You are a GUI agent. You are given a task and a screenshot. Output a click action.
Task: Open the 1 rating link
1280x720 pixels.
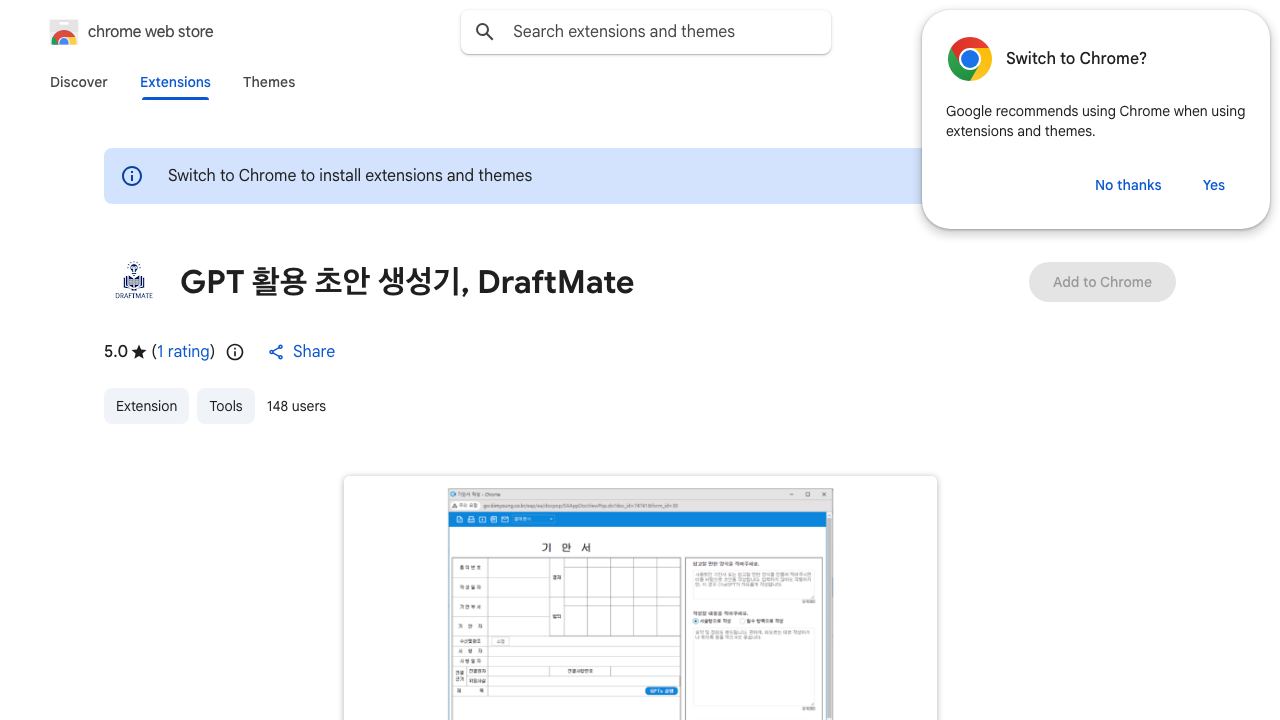(x=184, y=352)
